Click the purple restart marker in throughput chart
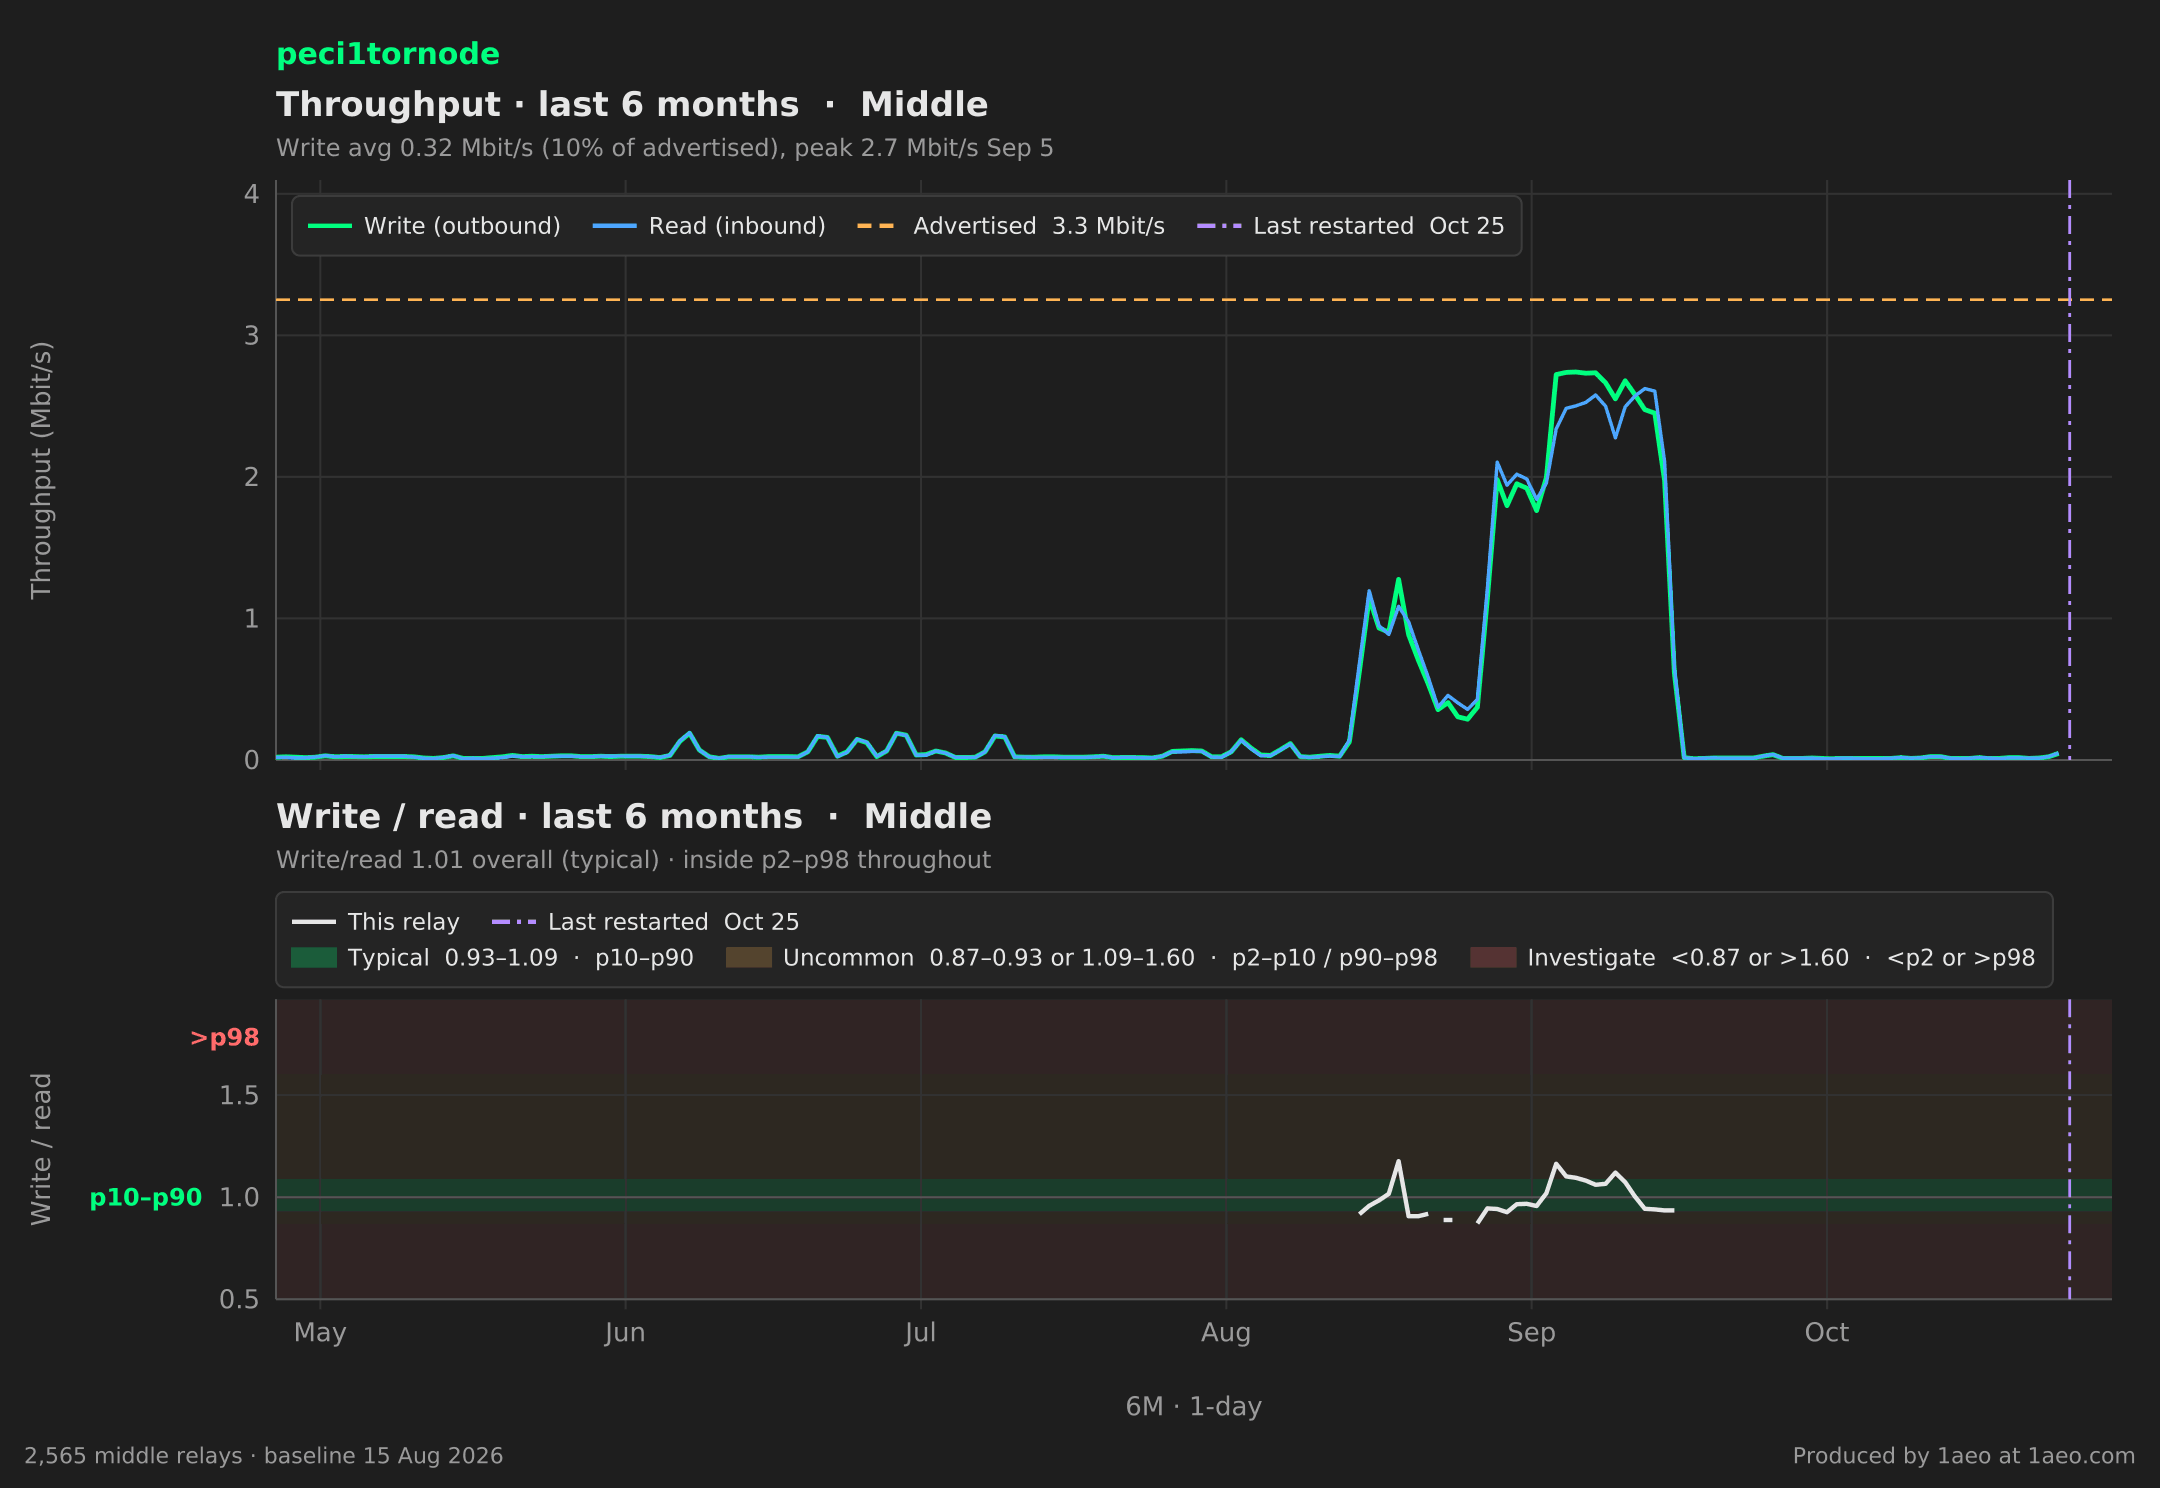2160x1488 pixels. pos(2069,470)
